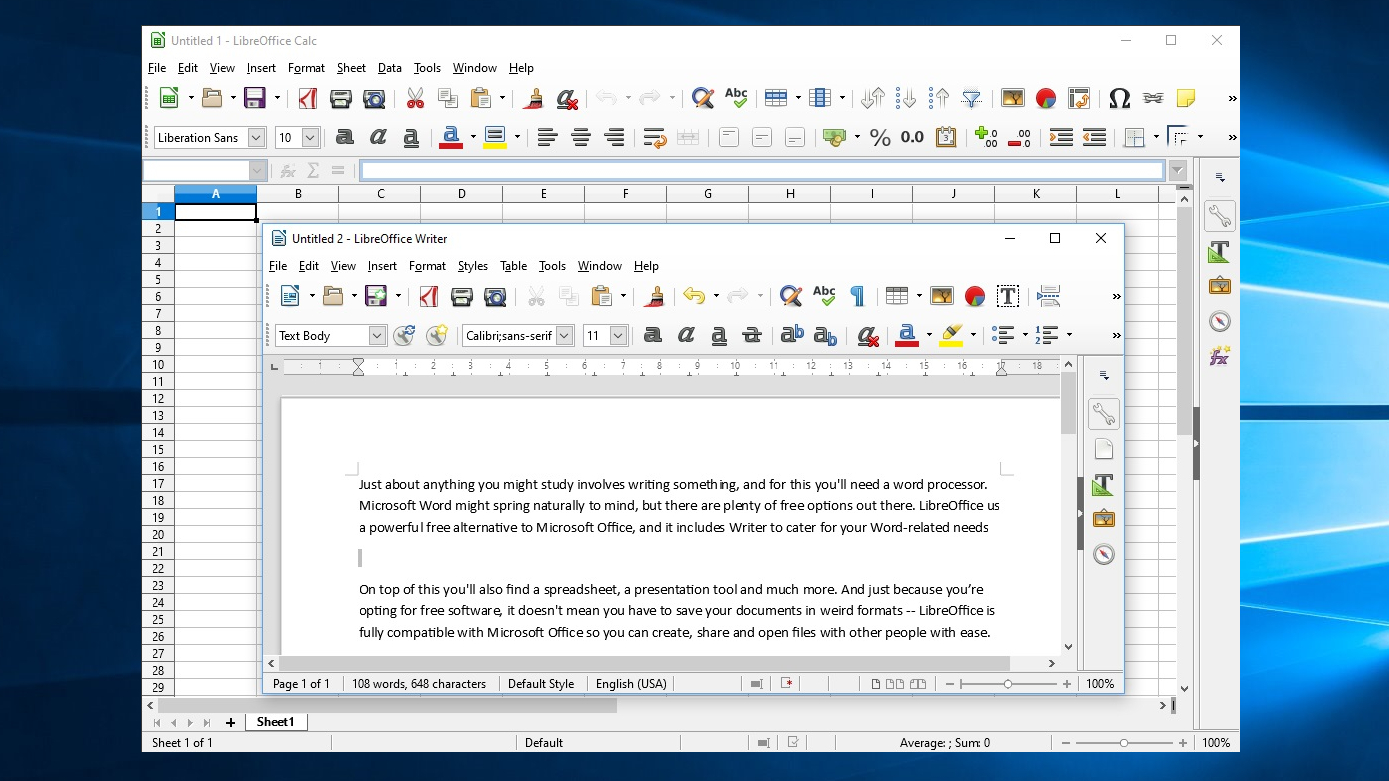Open the Calibri font name dropdown in Writer
This screenshot has height=781, width=1389.
(565, 336)
